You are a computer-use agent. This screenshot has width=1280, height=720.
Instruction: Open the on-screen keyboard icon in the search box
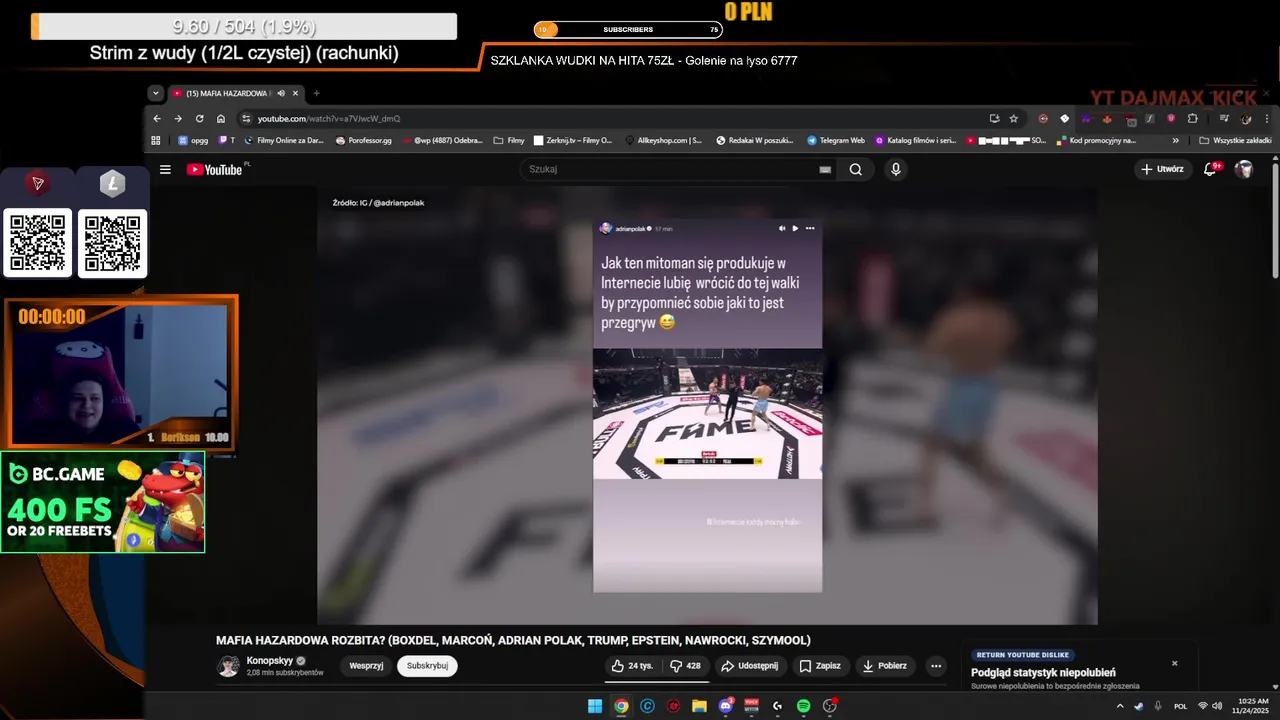[x=825, y=170]
